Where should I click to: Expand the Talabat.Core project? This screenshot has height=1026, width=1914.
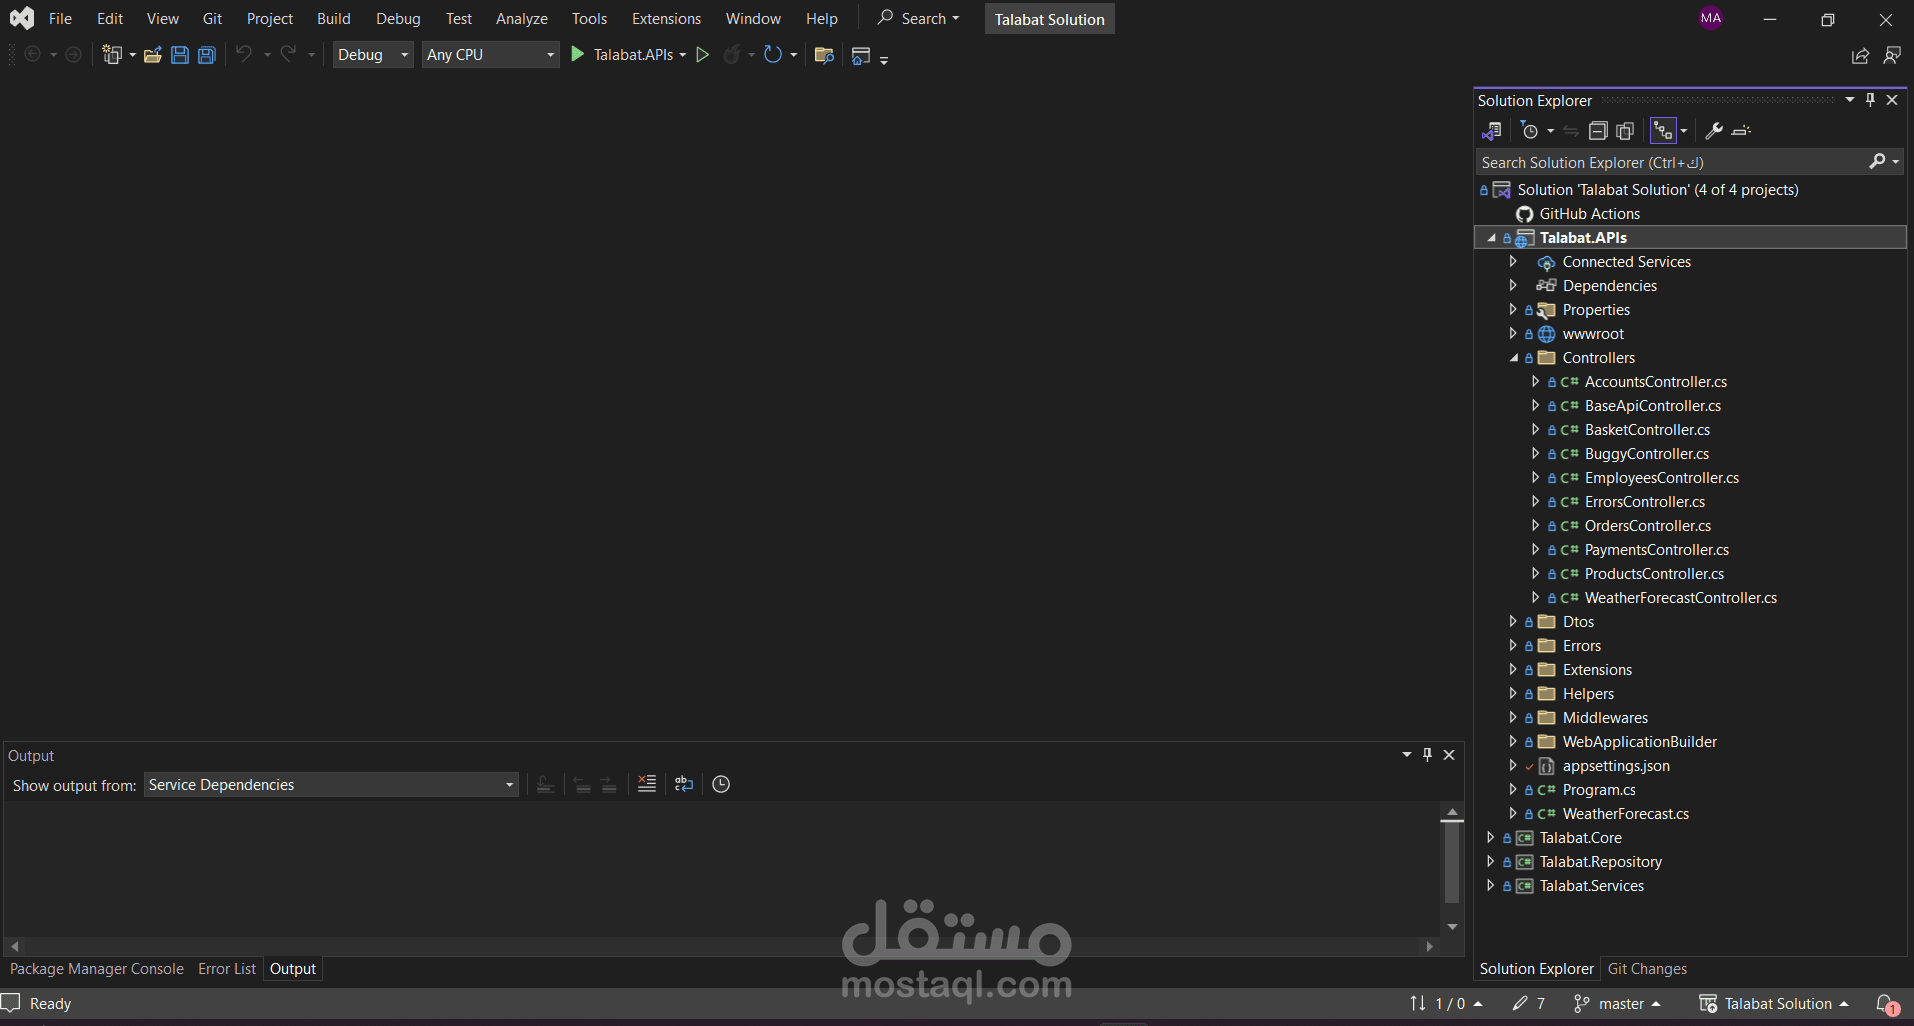[1490, 838]
